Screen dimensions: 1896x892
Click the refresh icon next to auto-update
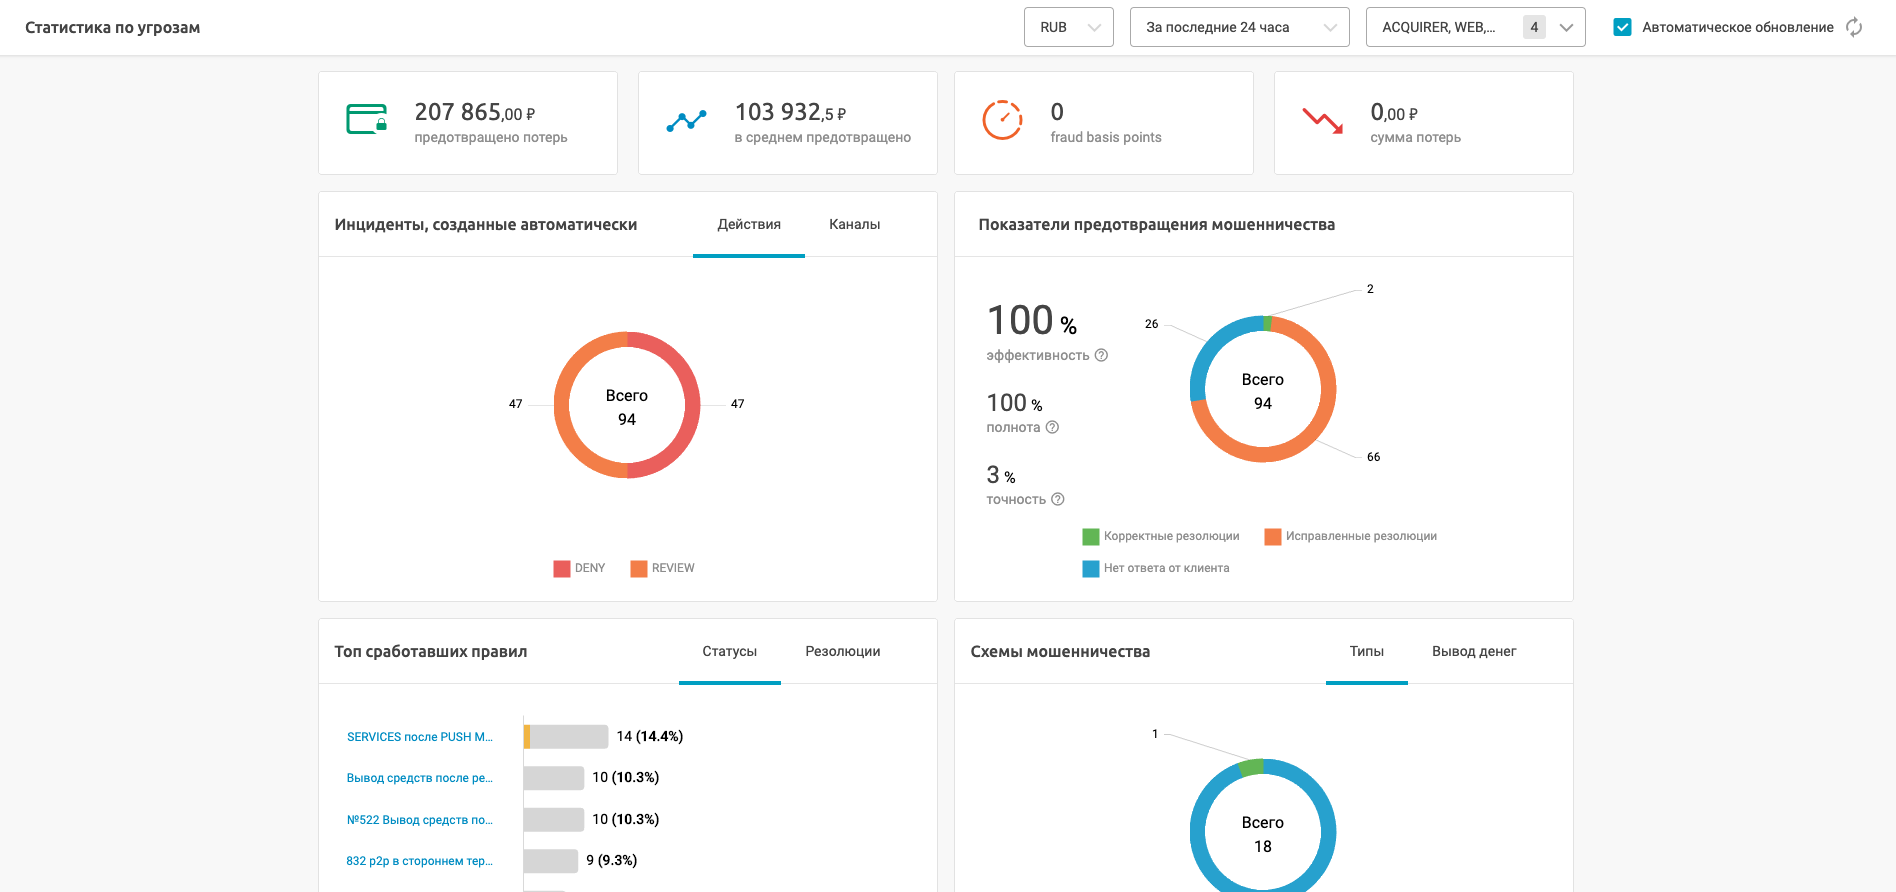pyautogui.click(x=1854, y=27)
